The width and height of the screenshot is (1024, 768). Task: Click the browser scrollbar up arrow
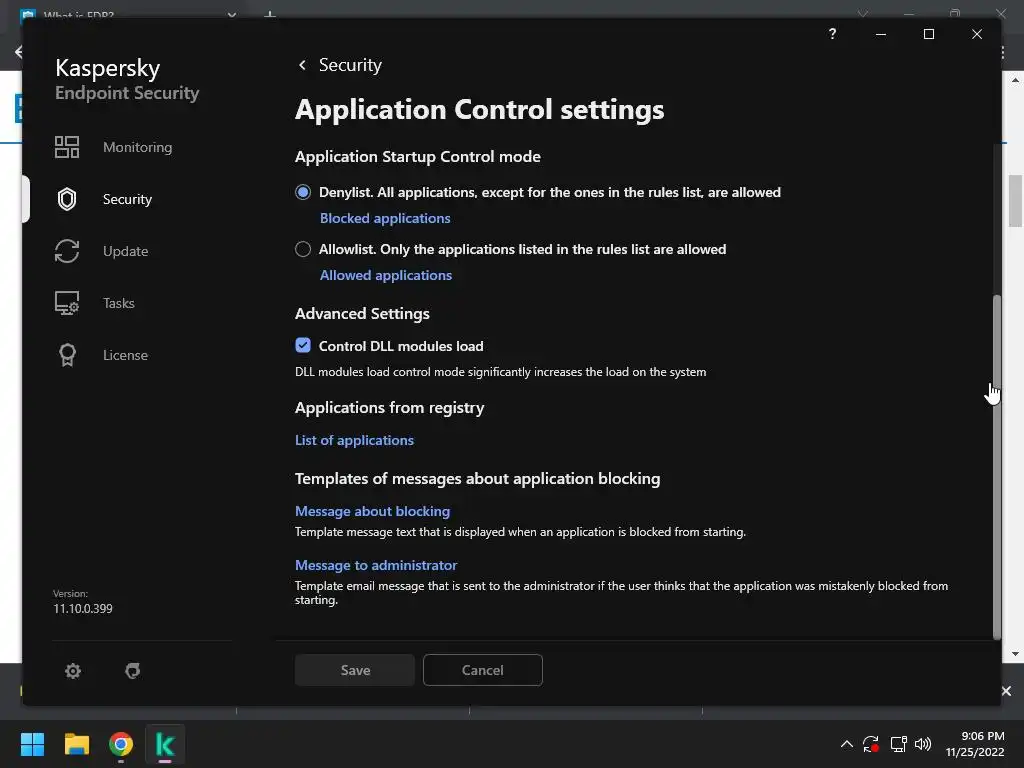pyautogui.click(x=1015, y=80)
